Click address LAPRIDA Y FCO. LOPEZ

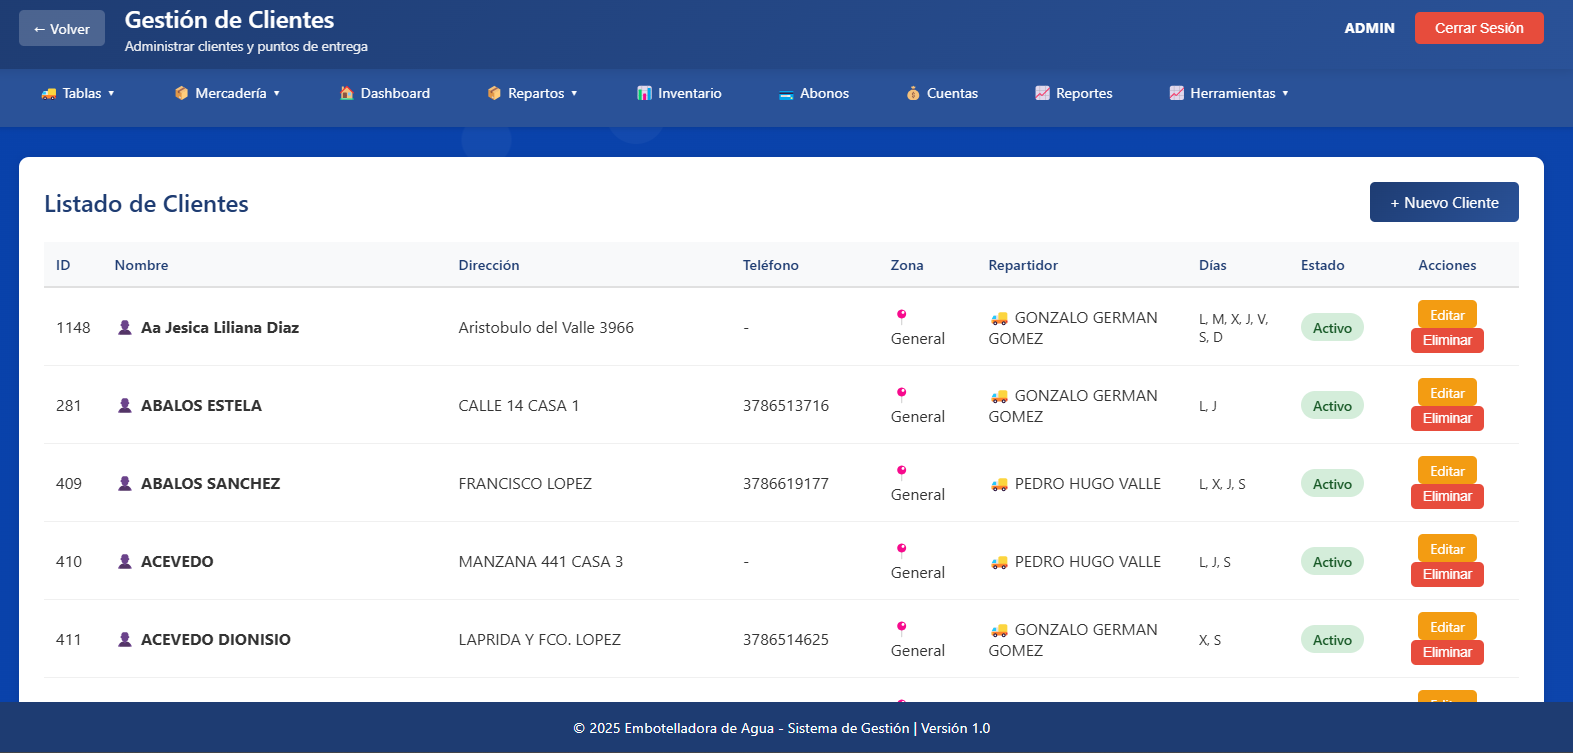[x=540, y=639]
